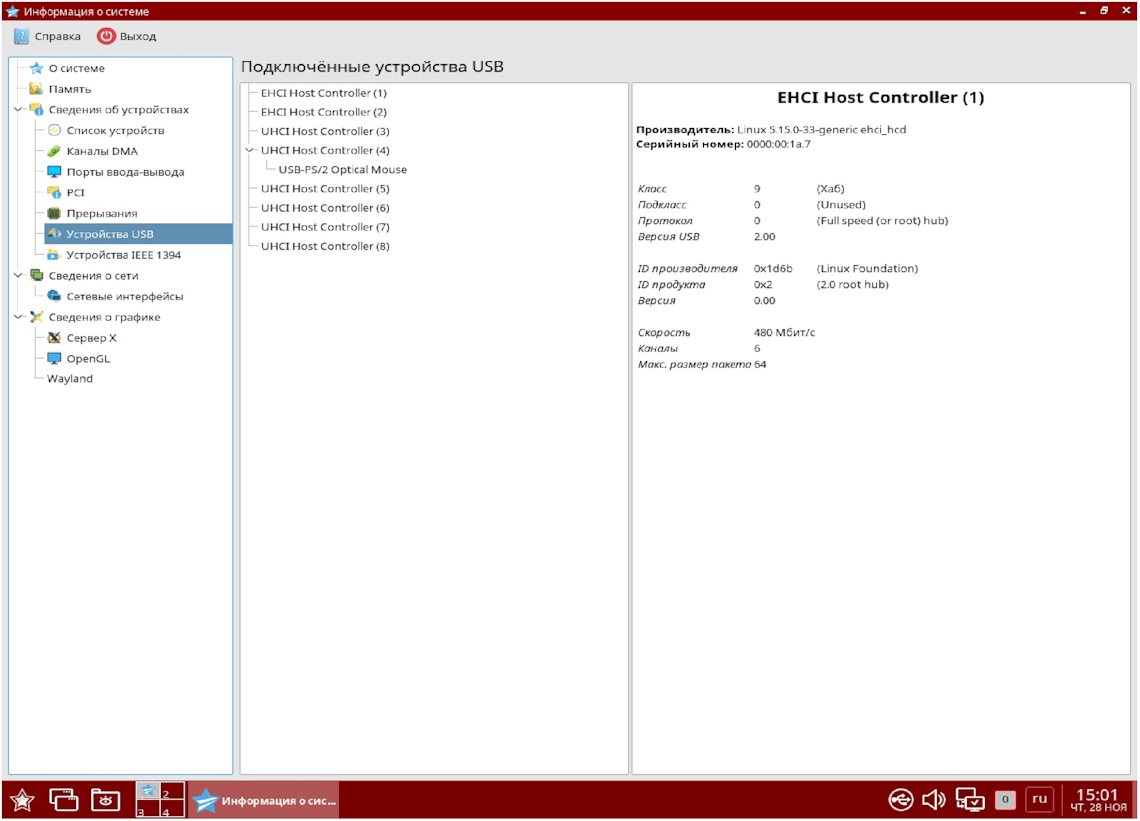Screen dimensions: 1140x821
Task: Select EHCI Host Controller (2) in list
Action: [x=323, y=112]
